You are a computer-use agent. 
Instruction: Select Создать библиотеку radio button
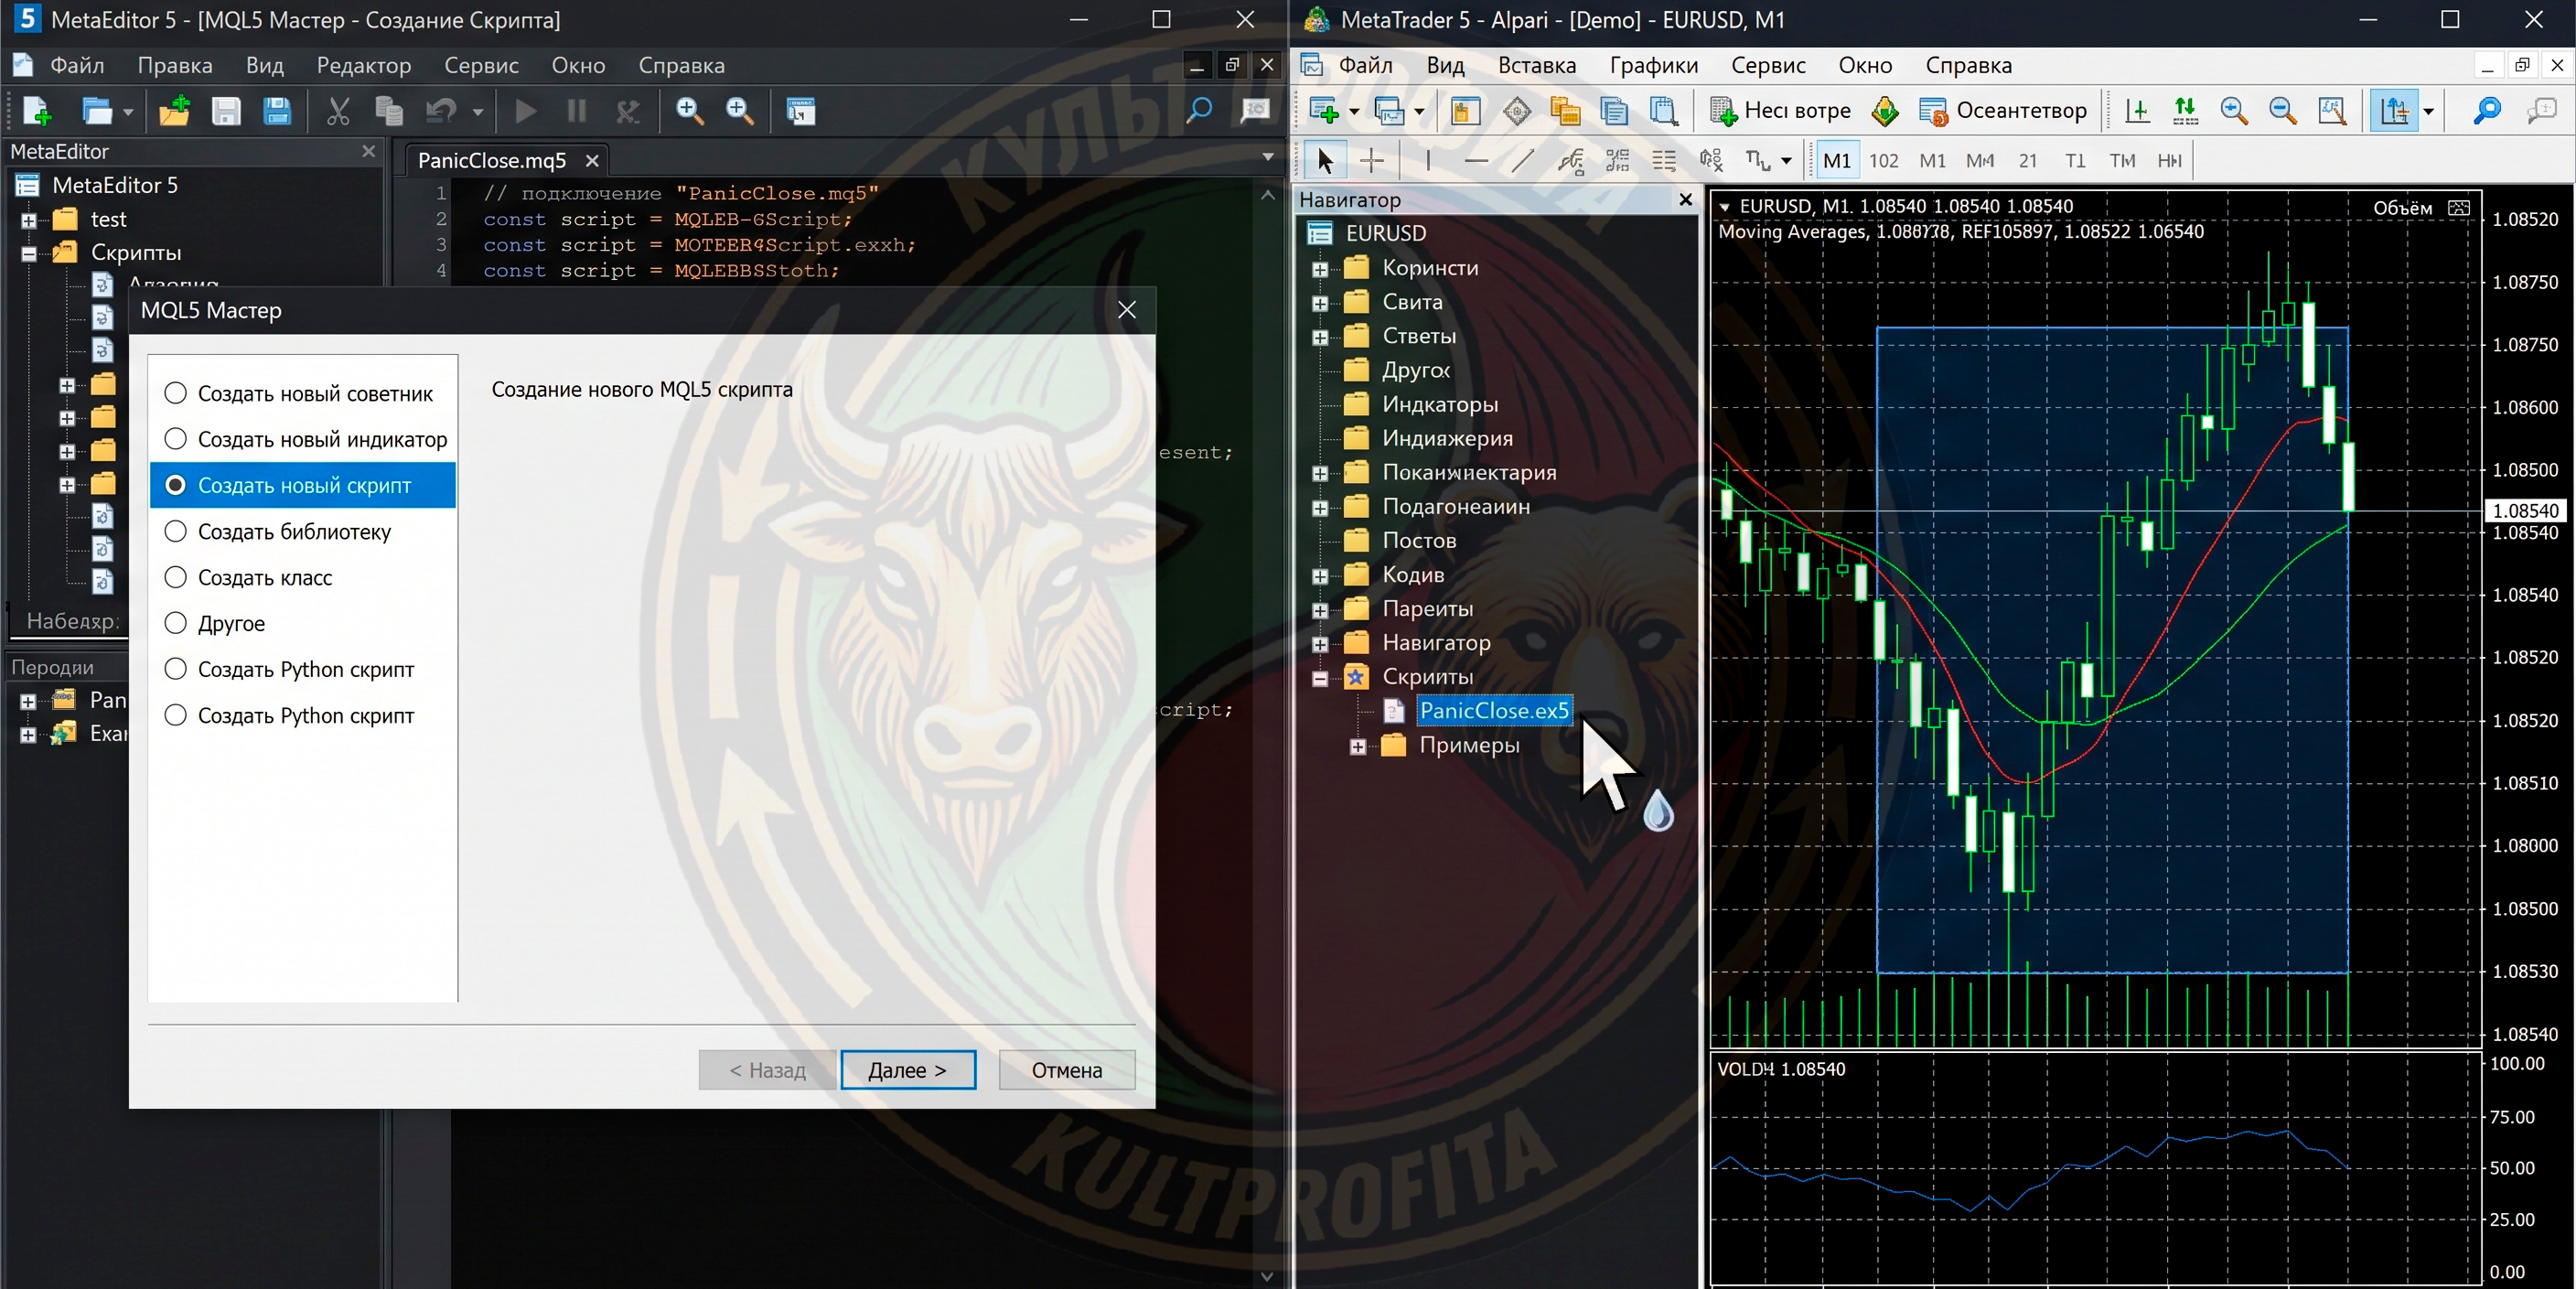click(x=175, y=531)
